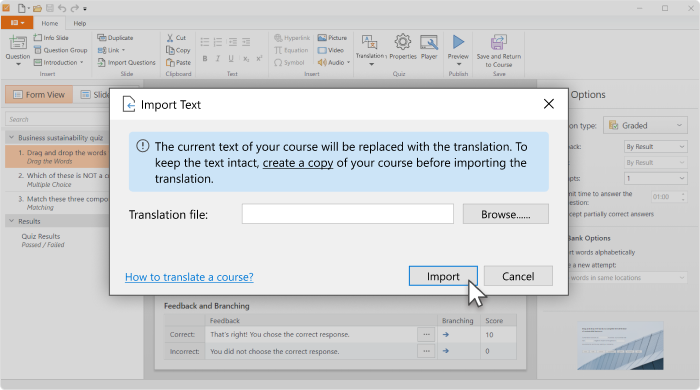The width and height of the screenshot is (700, 390).
Task: Toggle italic text formatting
Action: [218, 58]
